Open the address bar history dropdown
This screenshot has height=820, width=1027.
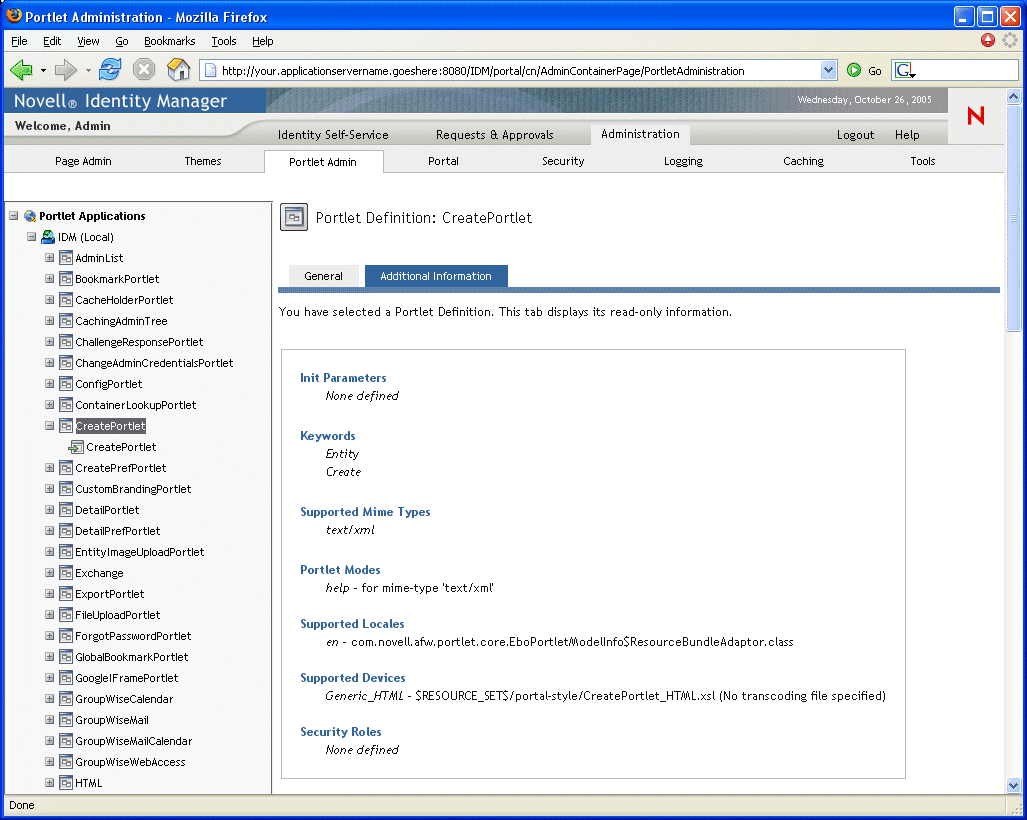(828, 70)
